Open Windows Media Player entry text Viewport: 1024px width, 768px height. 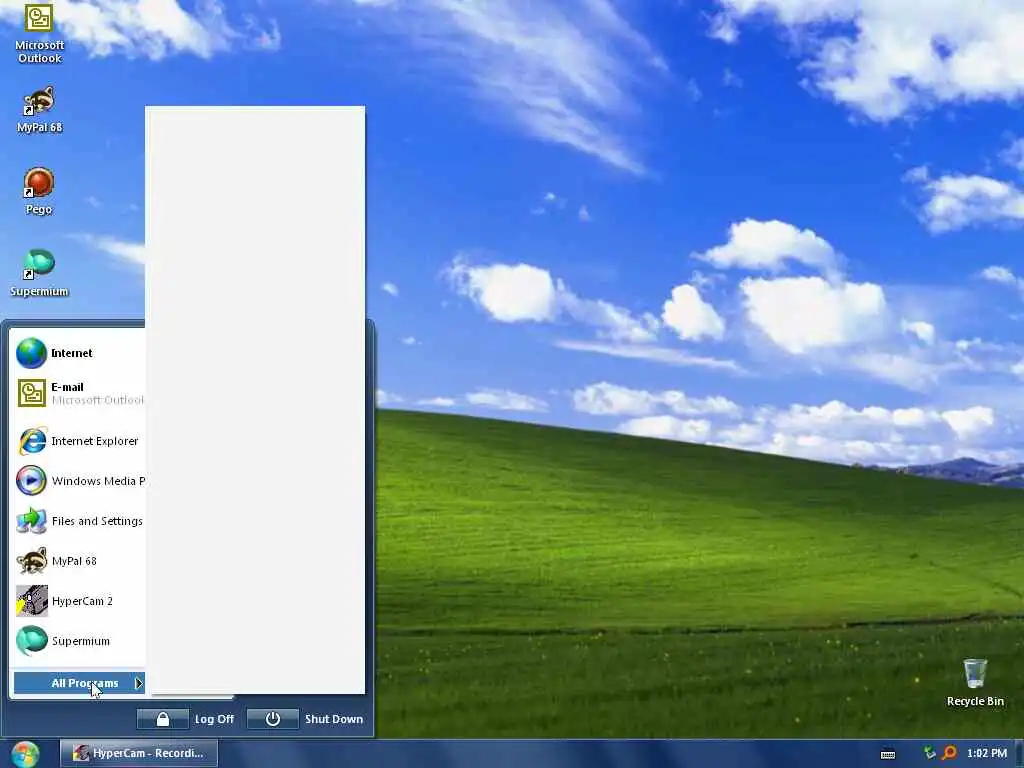98,481
